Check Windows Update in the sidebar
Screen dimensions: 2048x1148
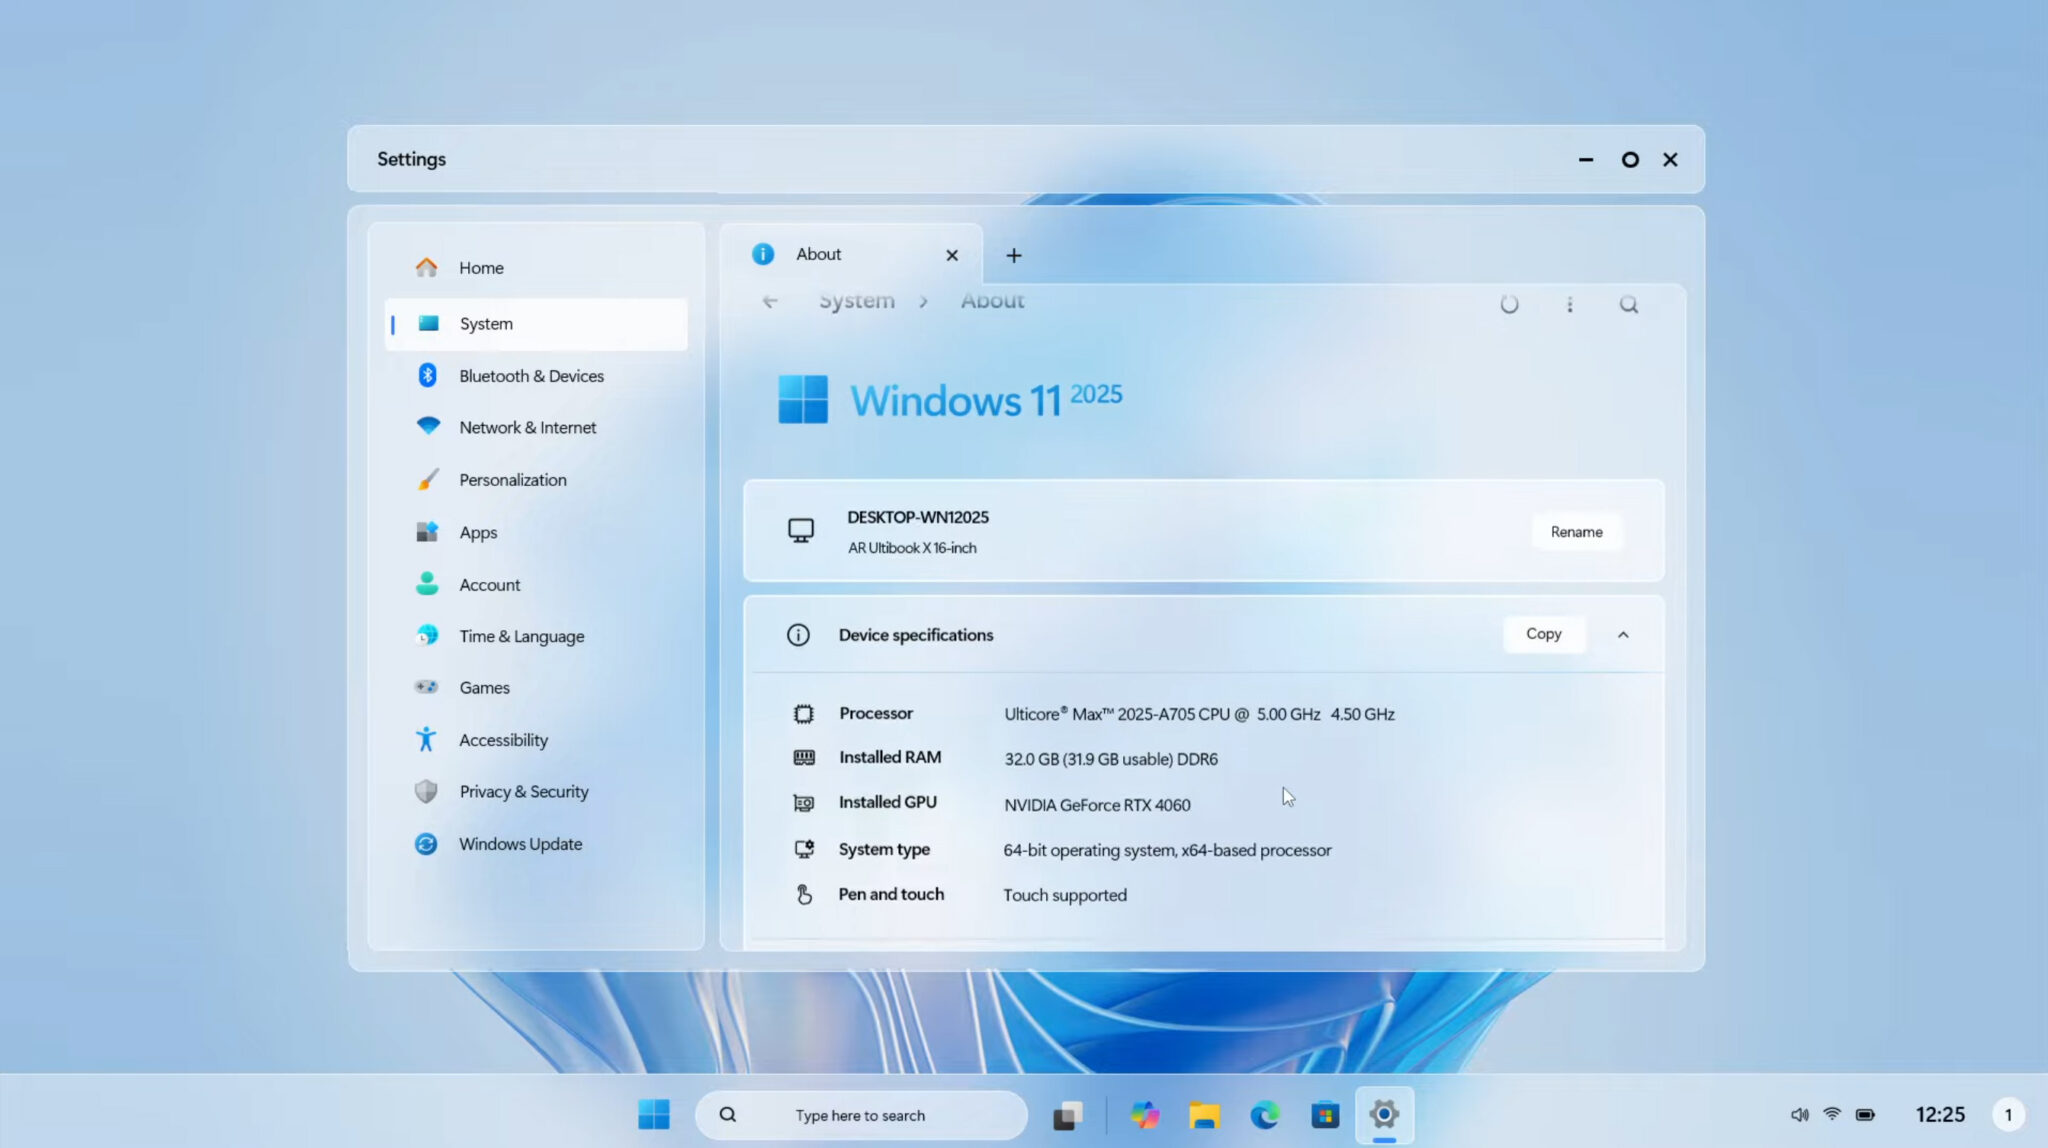[520, 843]
